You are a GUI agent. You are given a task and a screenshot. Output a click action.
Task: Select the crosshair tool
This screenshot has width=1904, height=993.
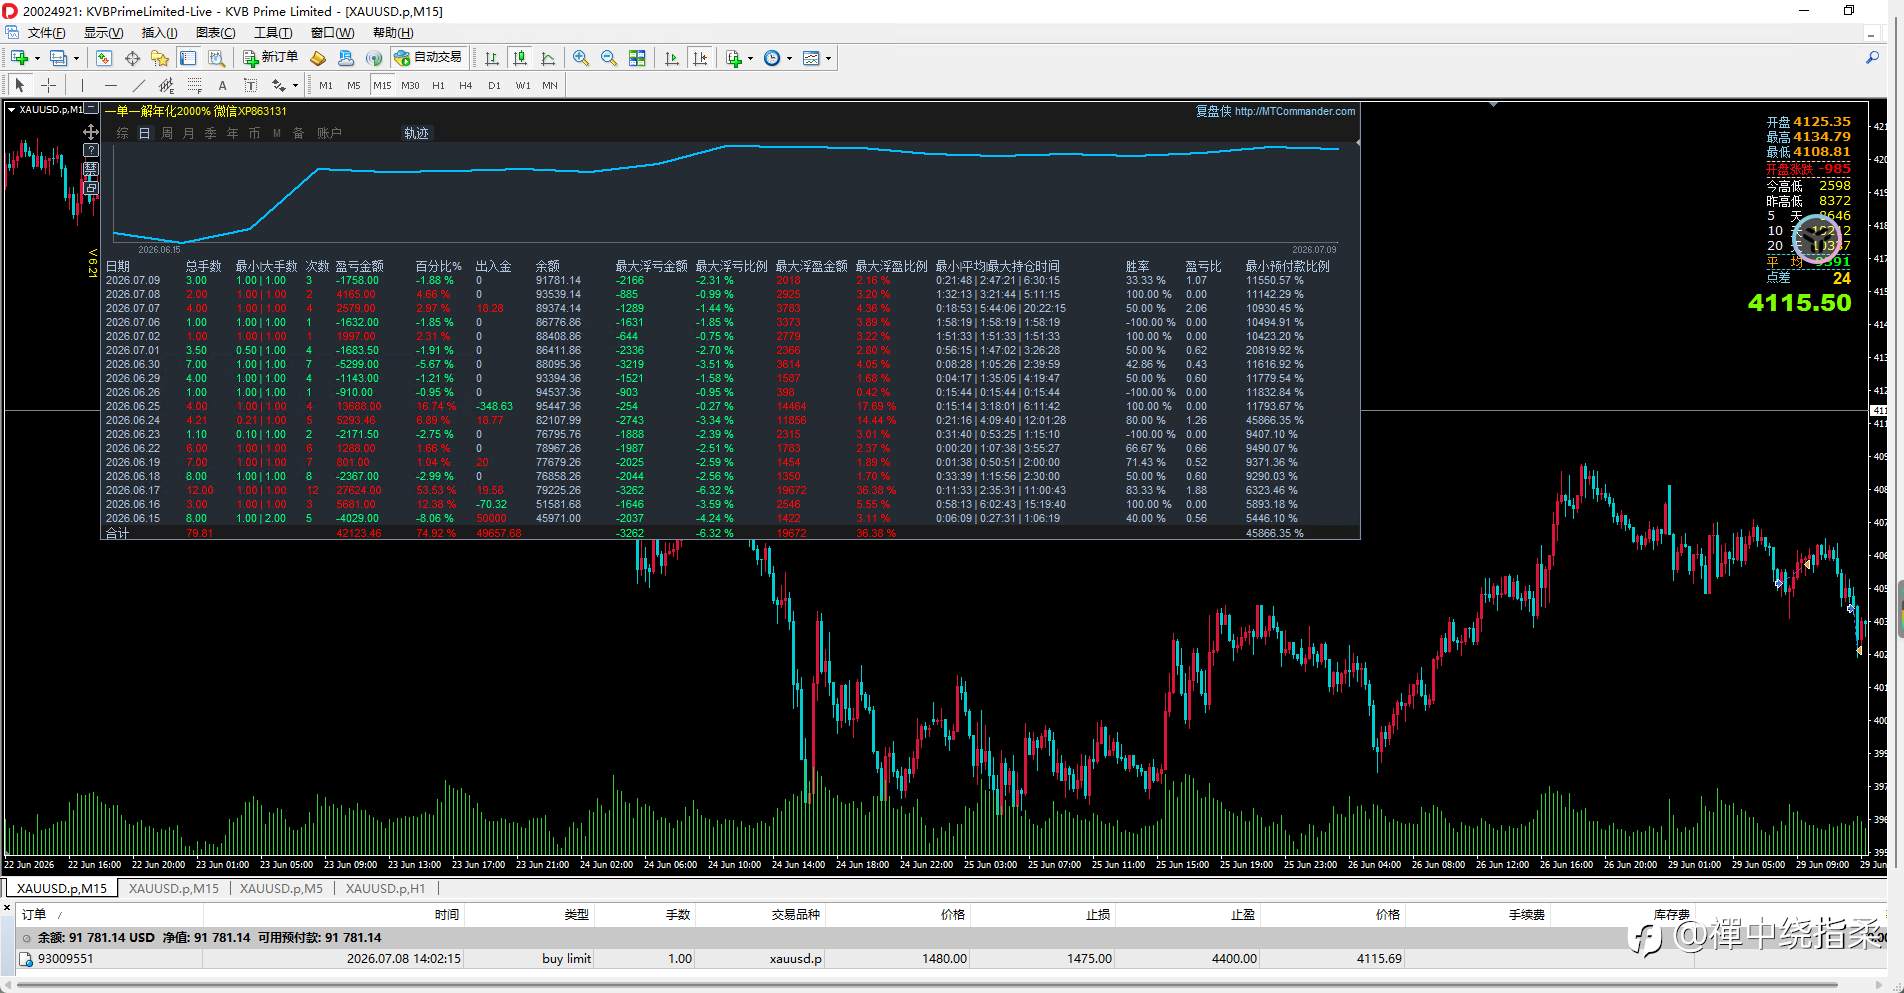click(48, 85)
